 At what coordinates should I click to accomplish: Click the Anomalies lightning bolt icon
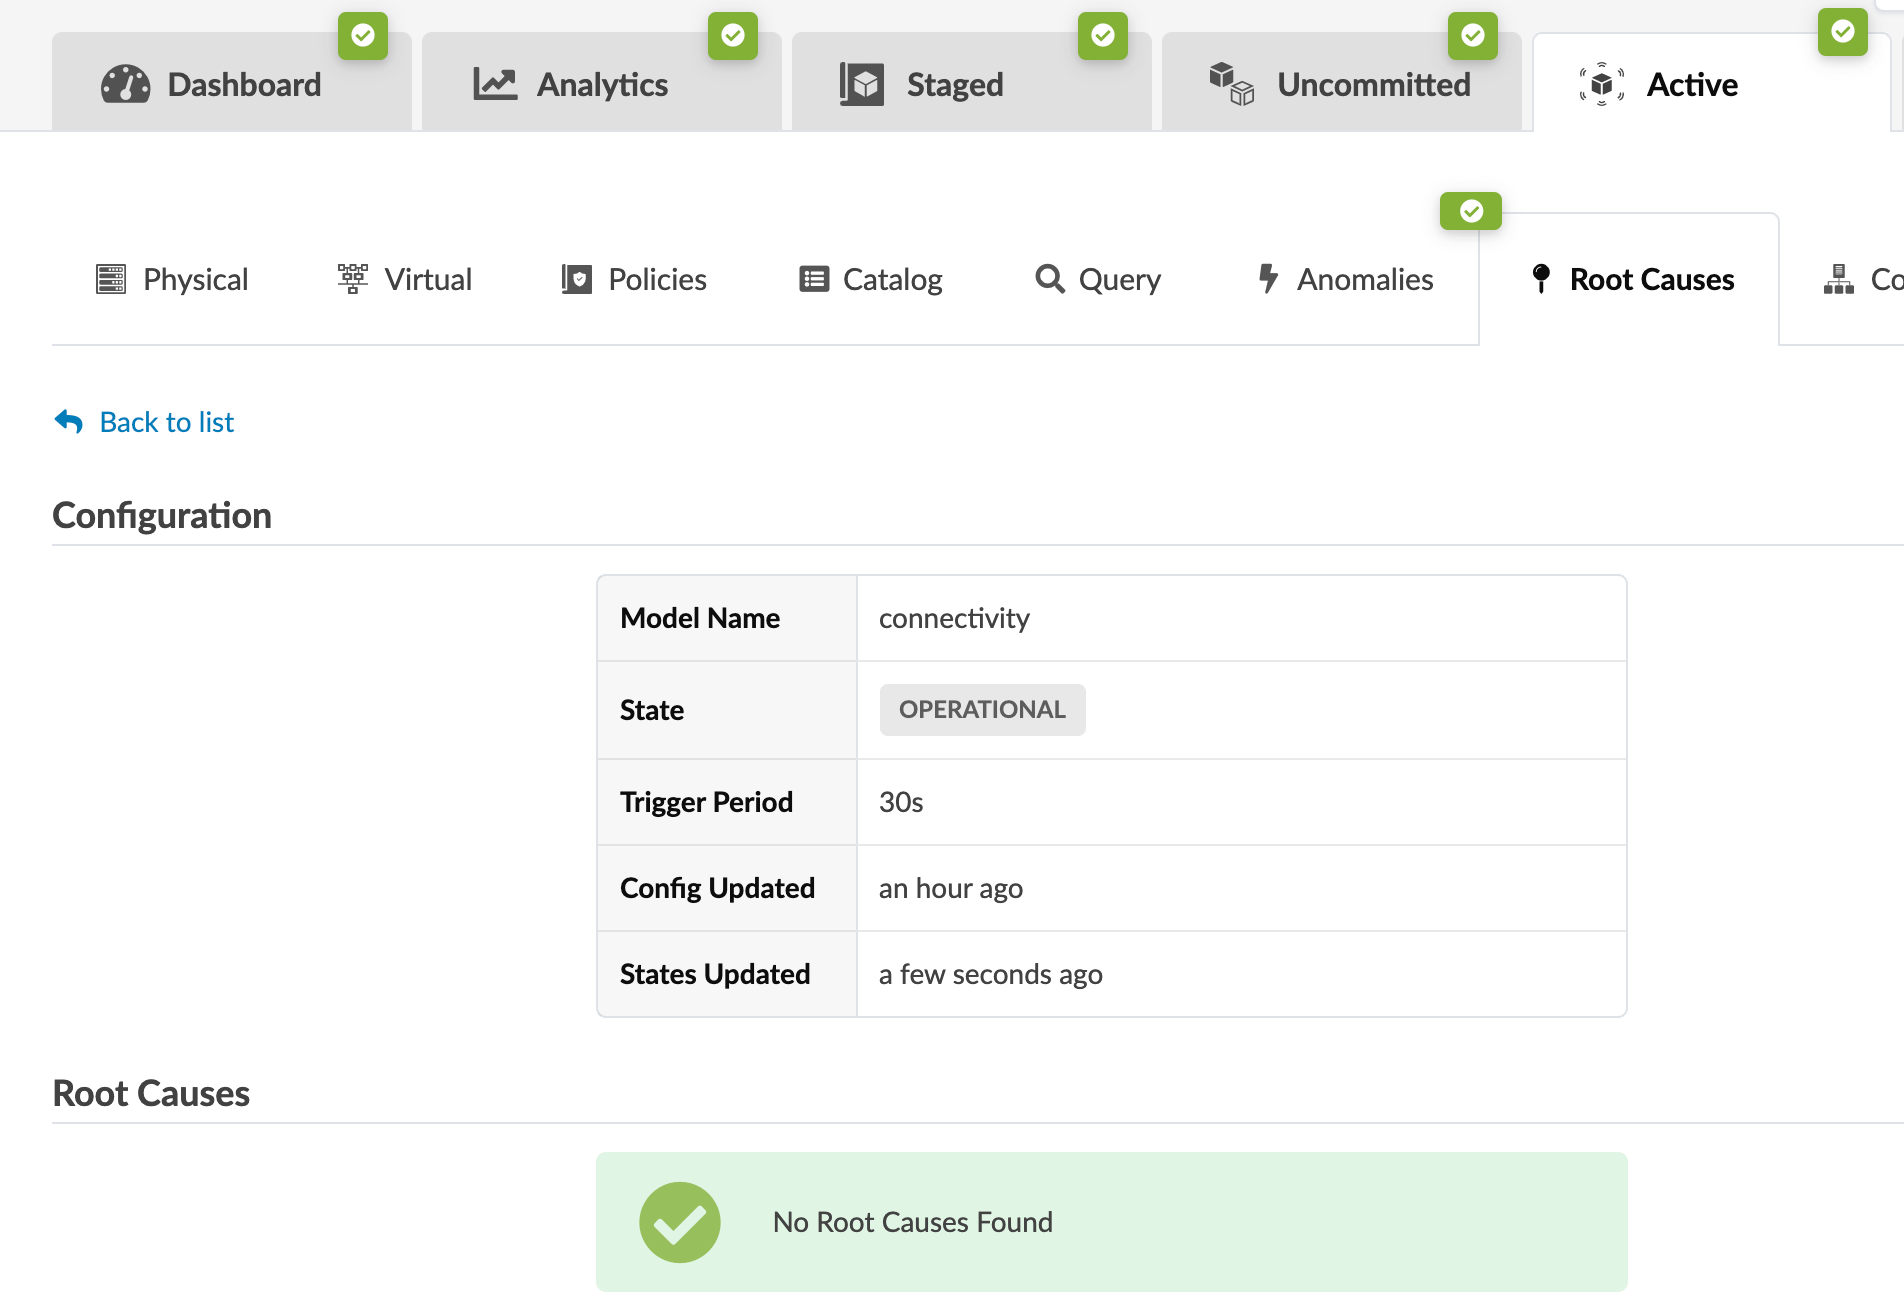point(1268,279)
